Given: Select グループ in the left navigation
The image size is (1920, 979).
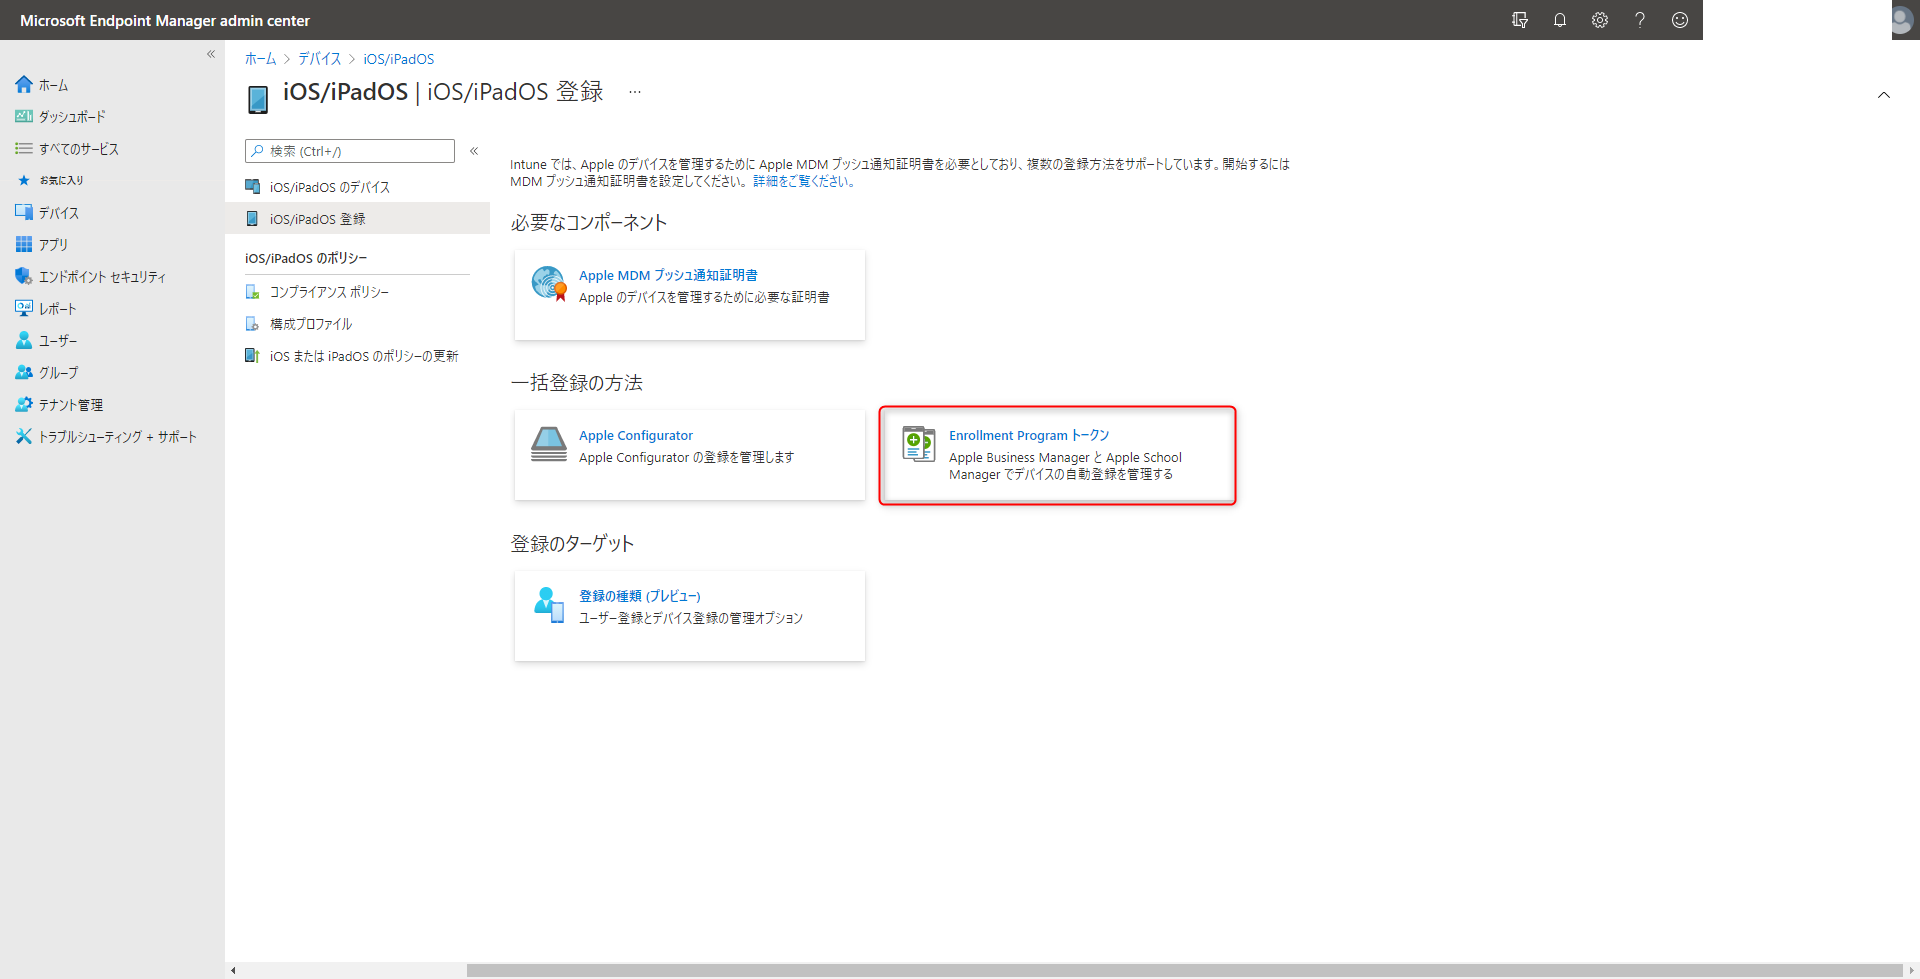Looking at the screenshot, I should click(x=58, y=372).
